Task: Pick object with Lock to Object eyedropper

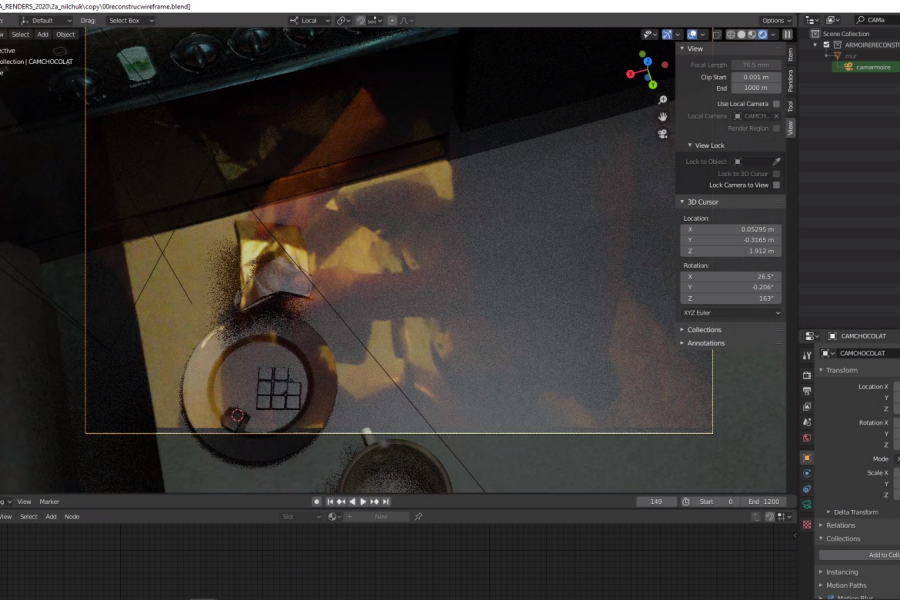Action: 776,161
